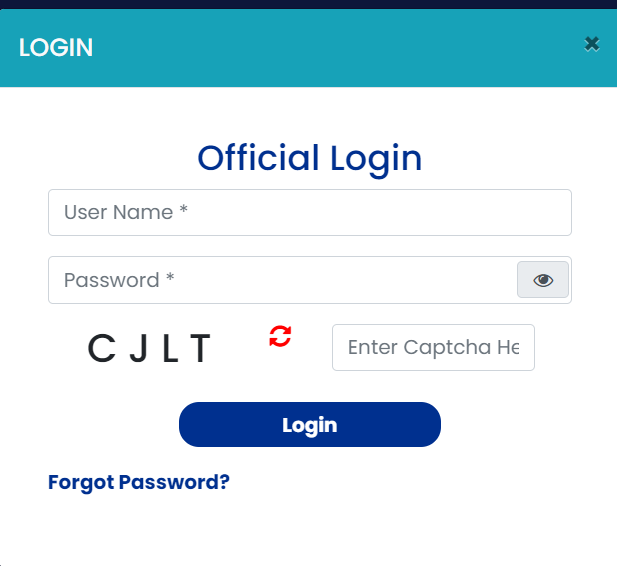Viewport: 617px width, 566px height.
Task: Select the Enter Captcha Here text box
Action: pos(433,348)
